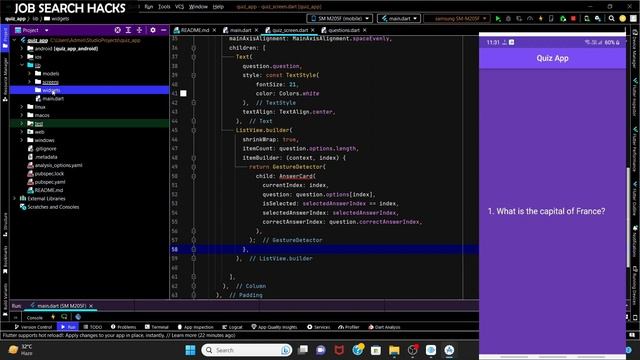This screenshot has width=640, height=360.
Task: Click the main.dart (SM M205F) run tab
Action: (61, 306)
